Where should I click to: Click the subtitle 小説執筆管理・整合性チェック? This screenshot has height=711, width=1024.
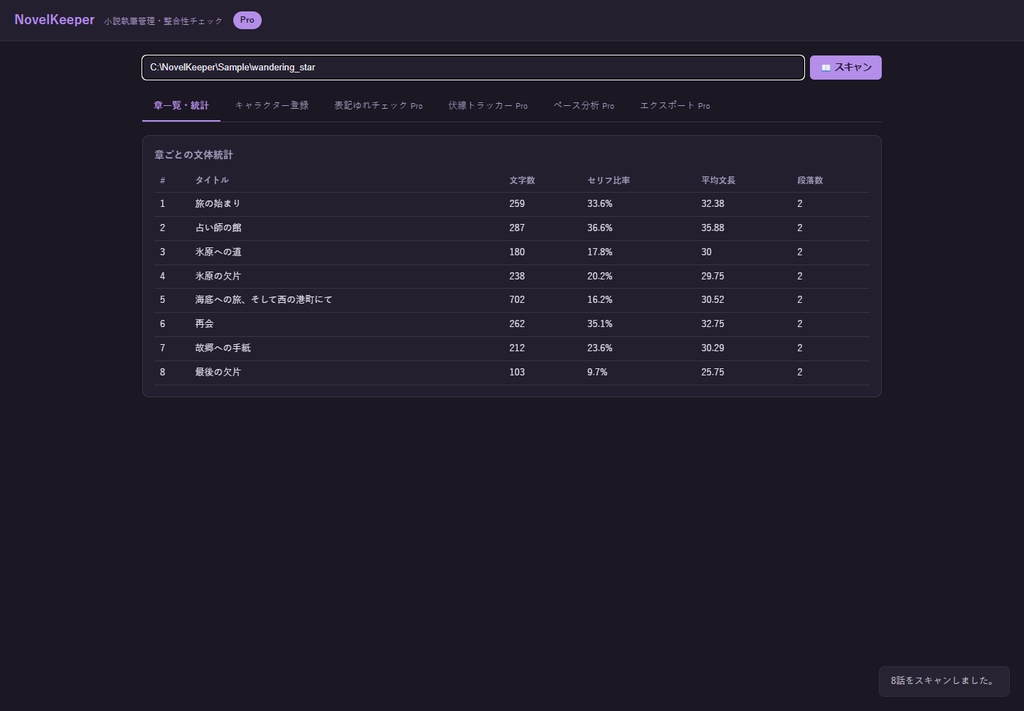pos(163,21)
